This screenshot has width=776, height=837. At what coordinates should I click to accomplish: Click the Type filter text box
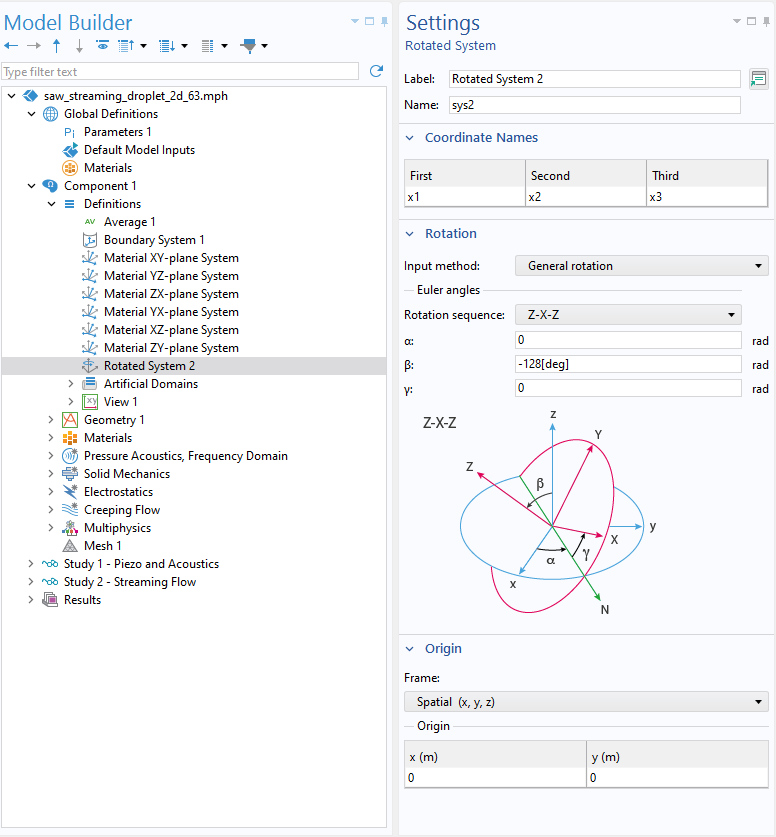pos(180,72)
